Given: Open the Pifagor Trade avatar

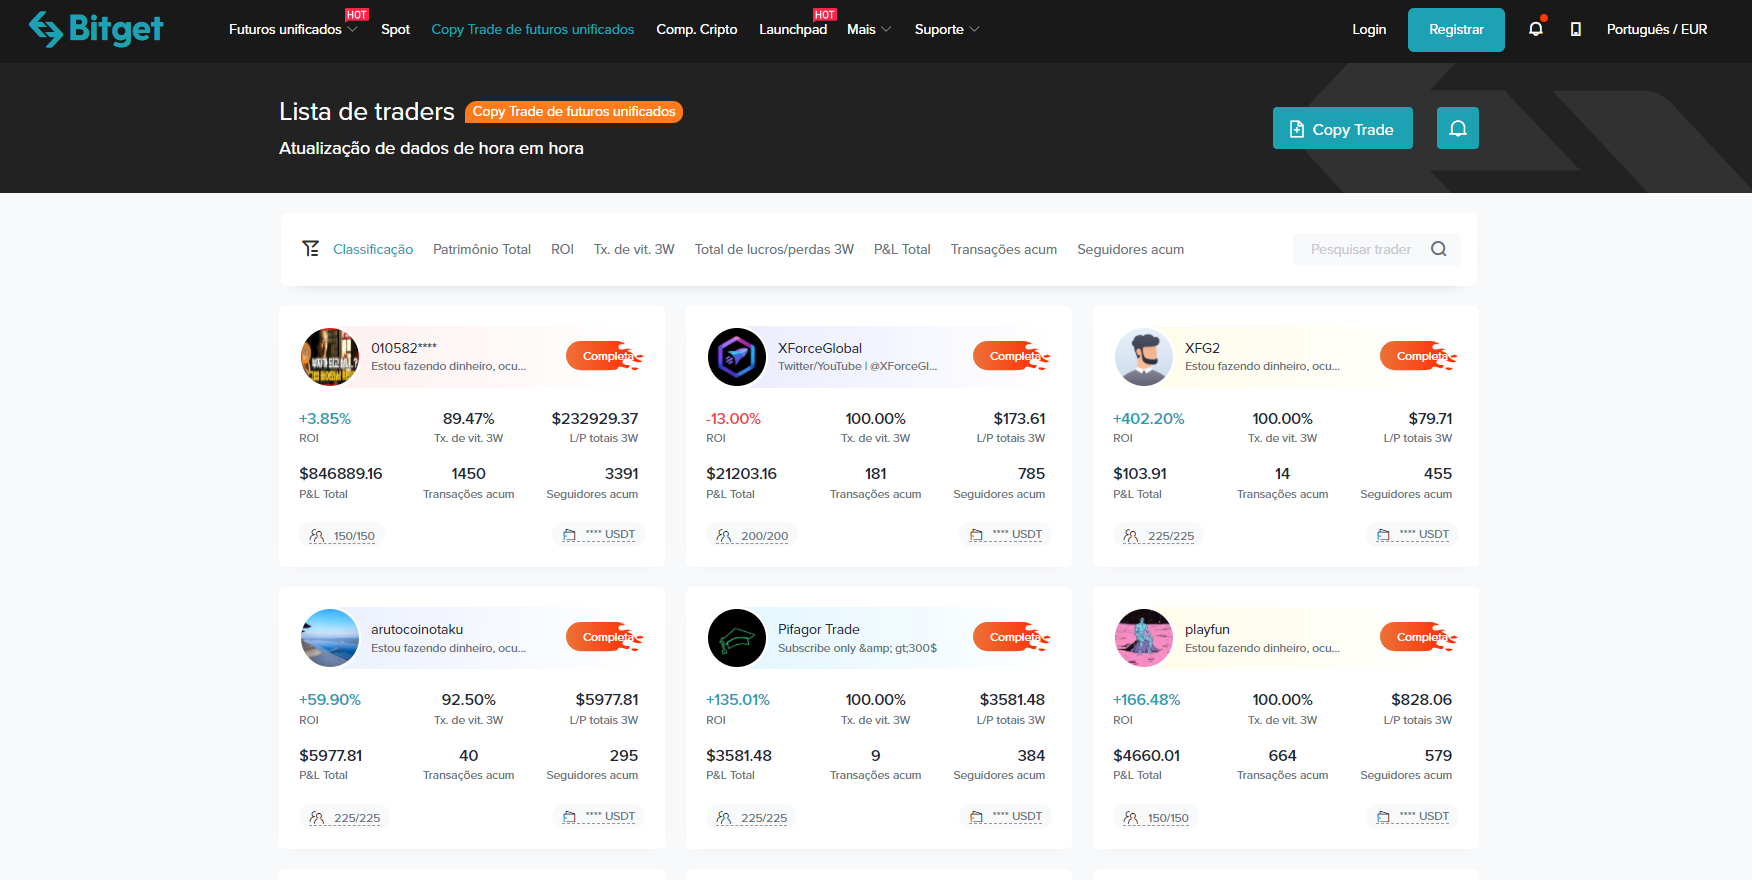Looking at the screenshot, I should (x=737, y=638).
